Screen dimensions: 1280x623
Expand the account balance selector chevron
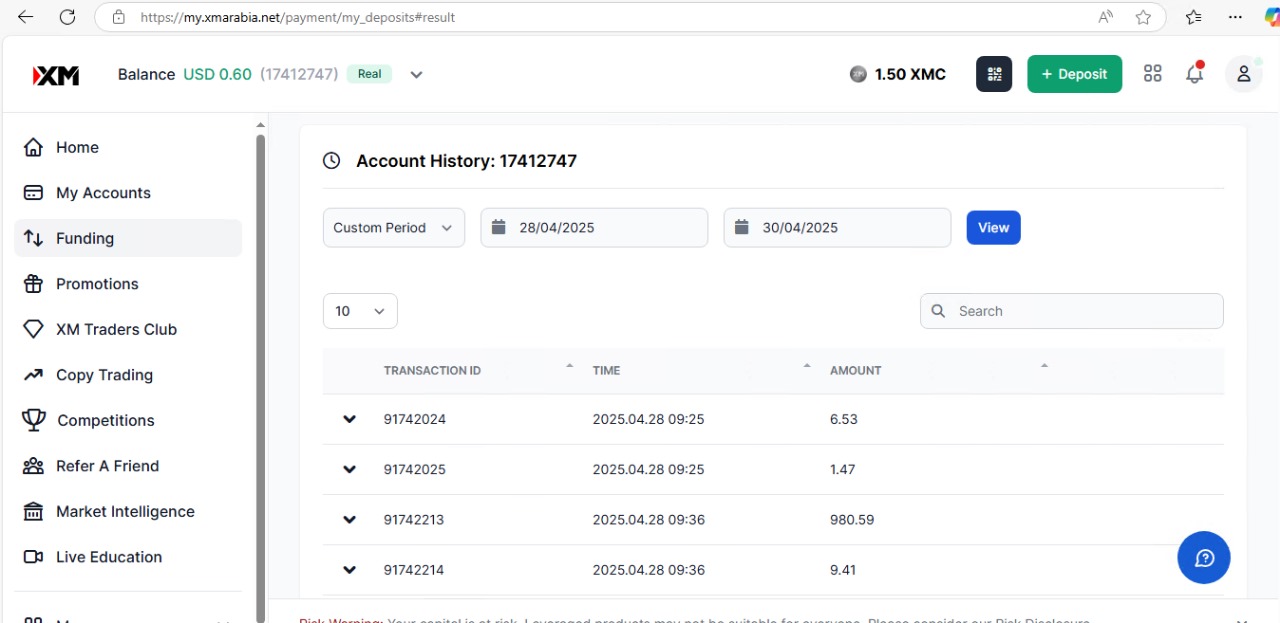tap(416, 75)
